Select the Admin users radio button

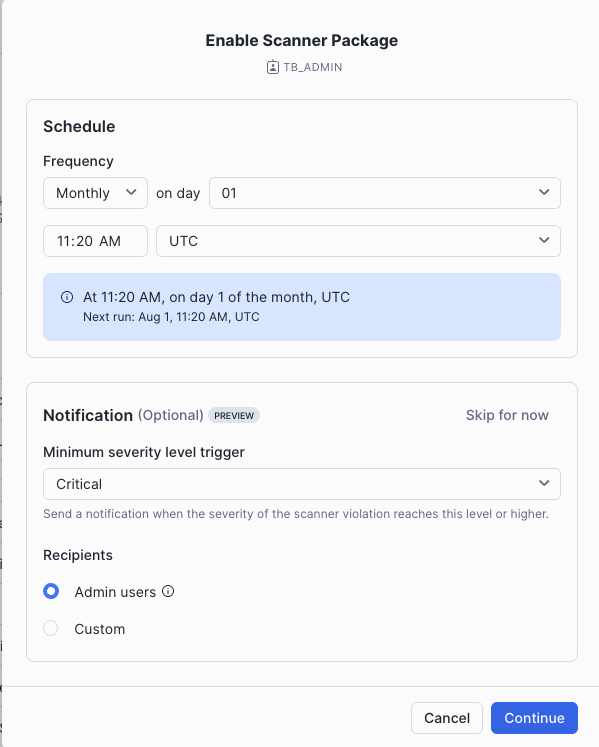pyautogui.click(x=51, y=591)
